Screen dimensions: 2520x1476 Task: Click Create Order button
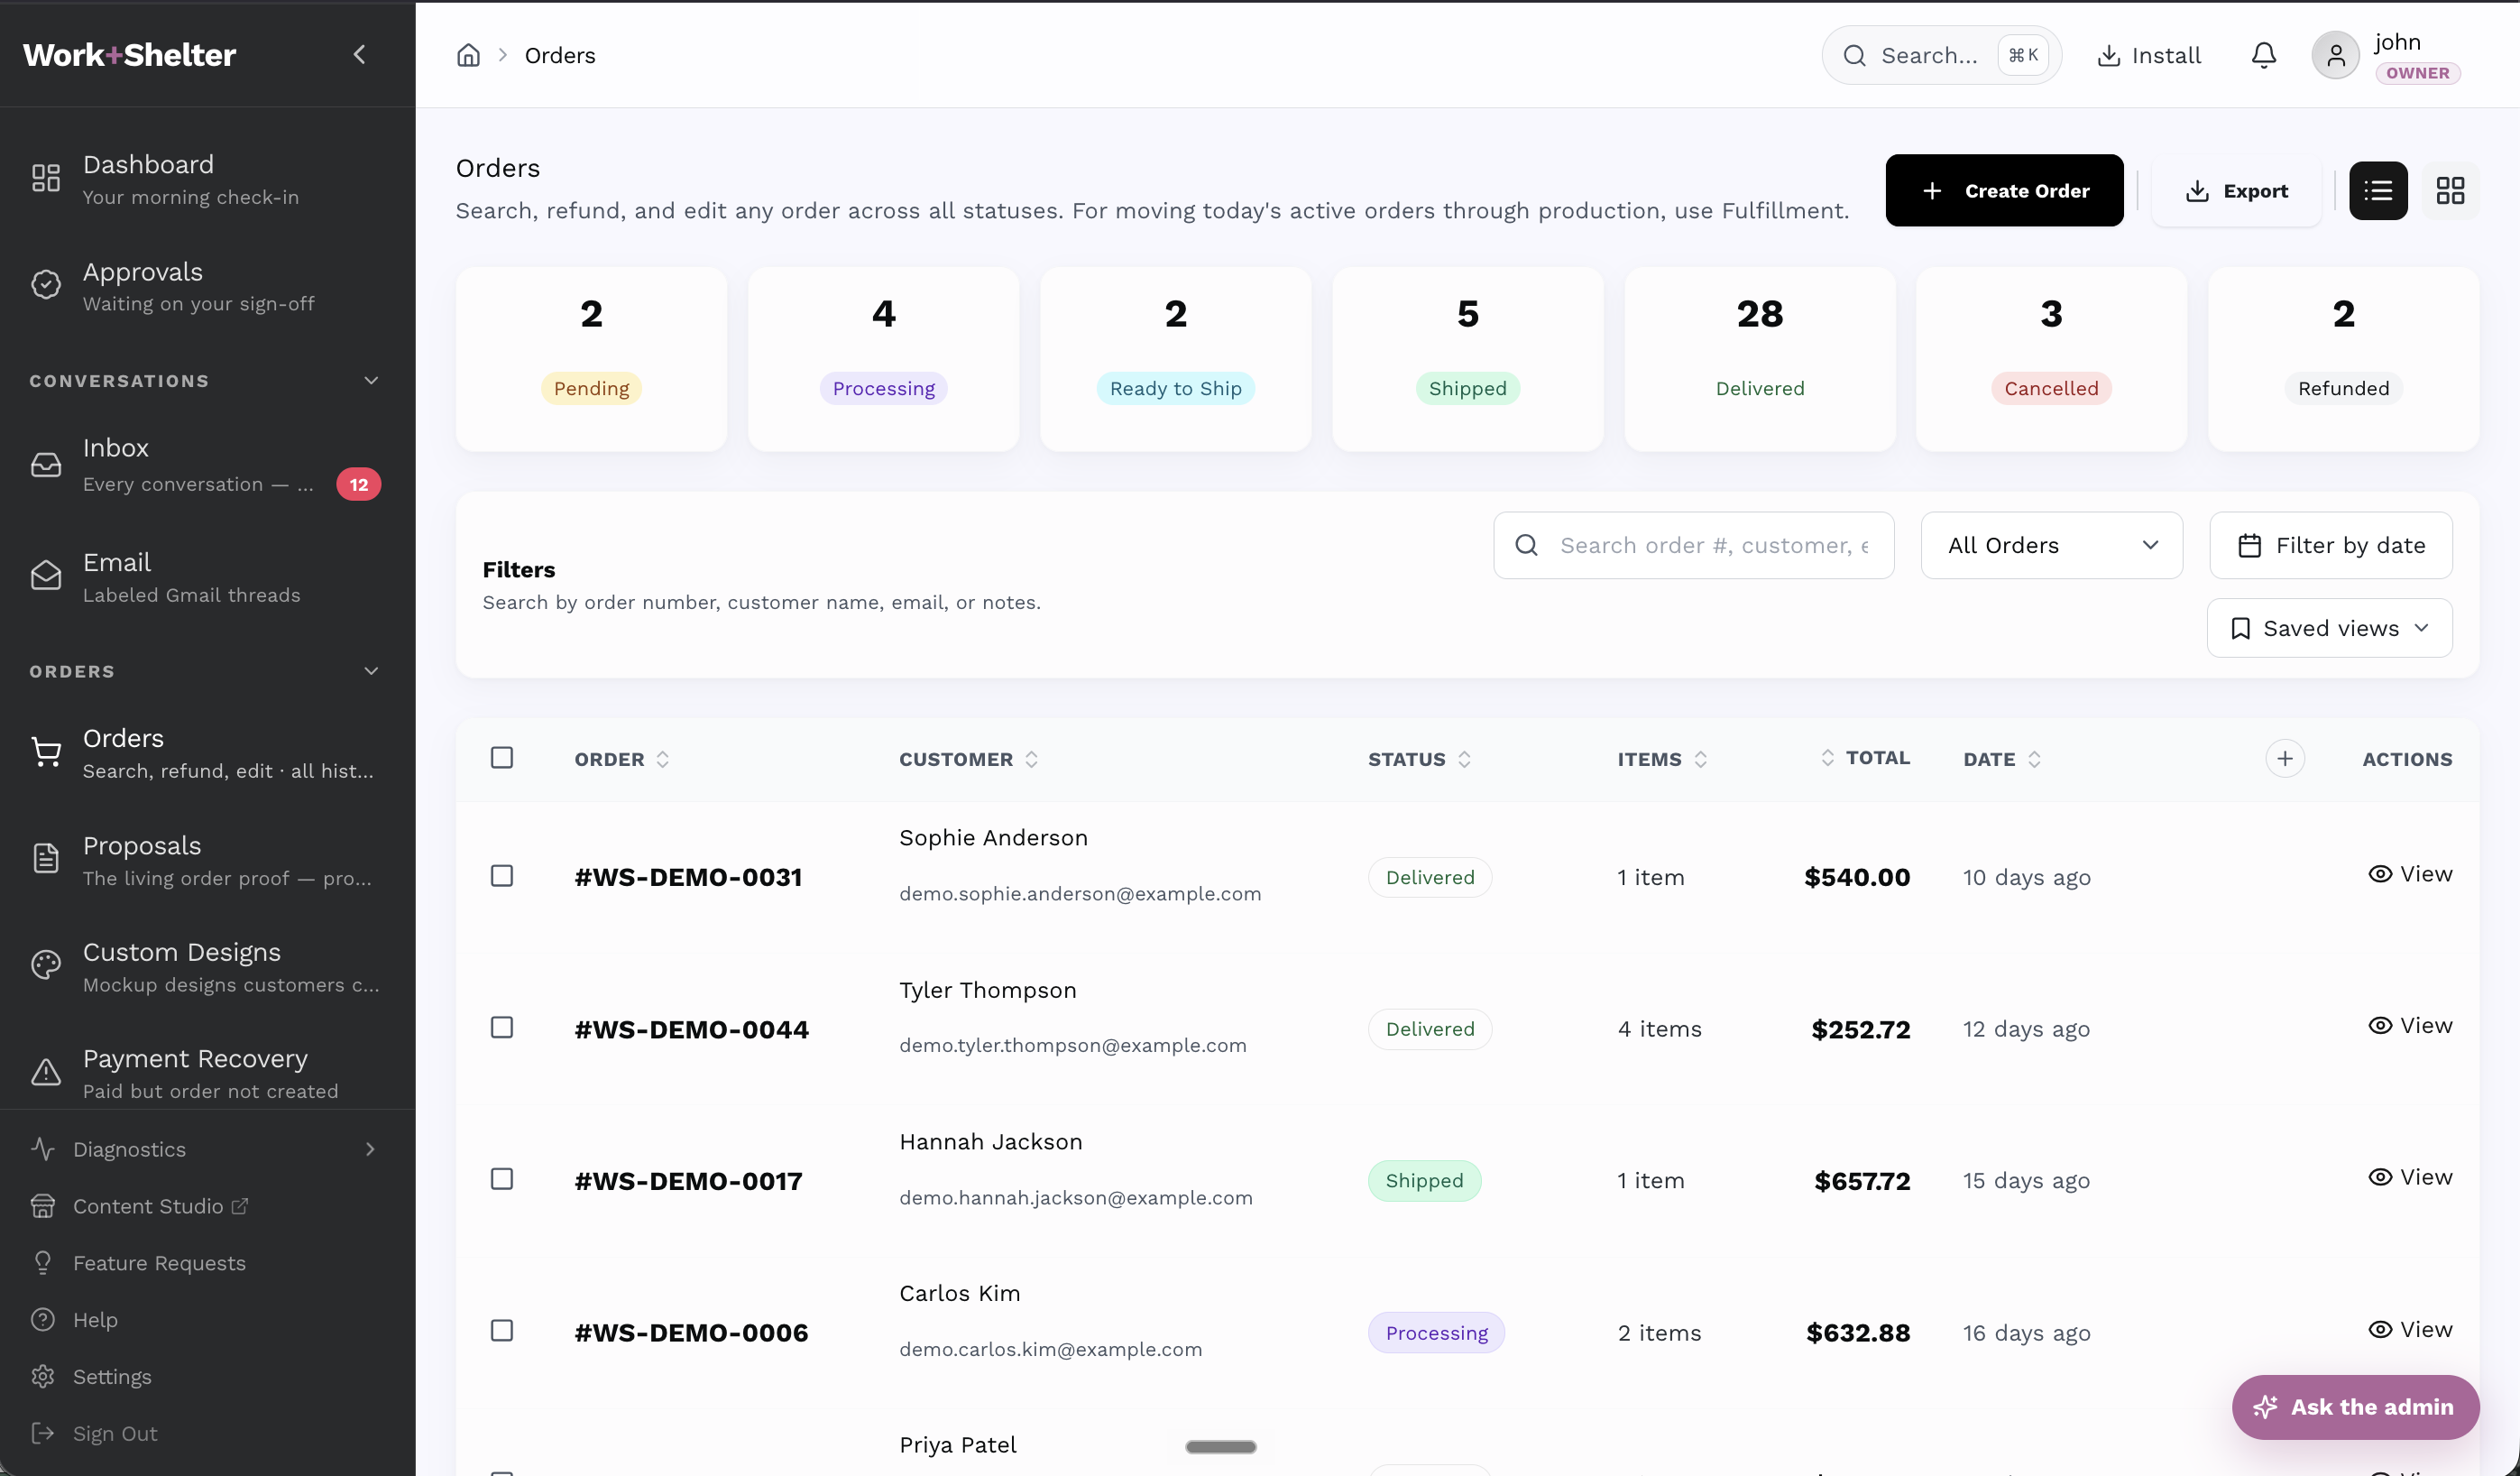(2004, 190)
